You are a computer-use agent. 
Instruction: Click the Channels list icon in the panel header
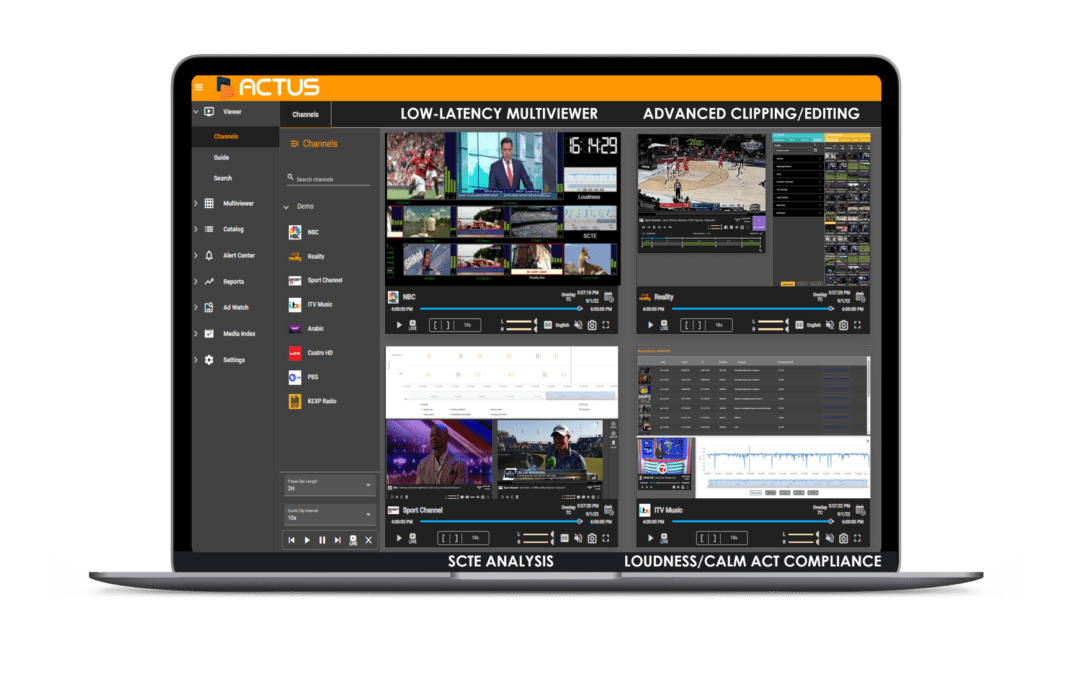pyautogui.click(x=295, y=143)
